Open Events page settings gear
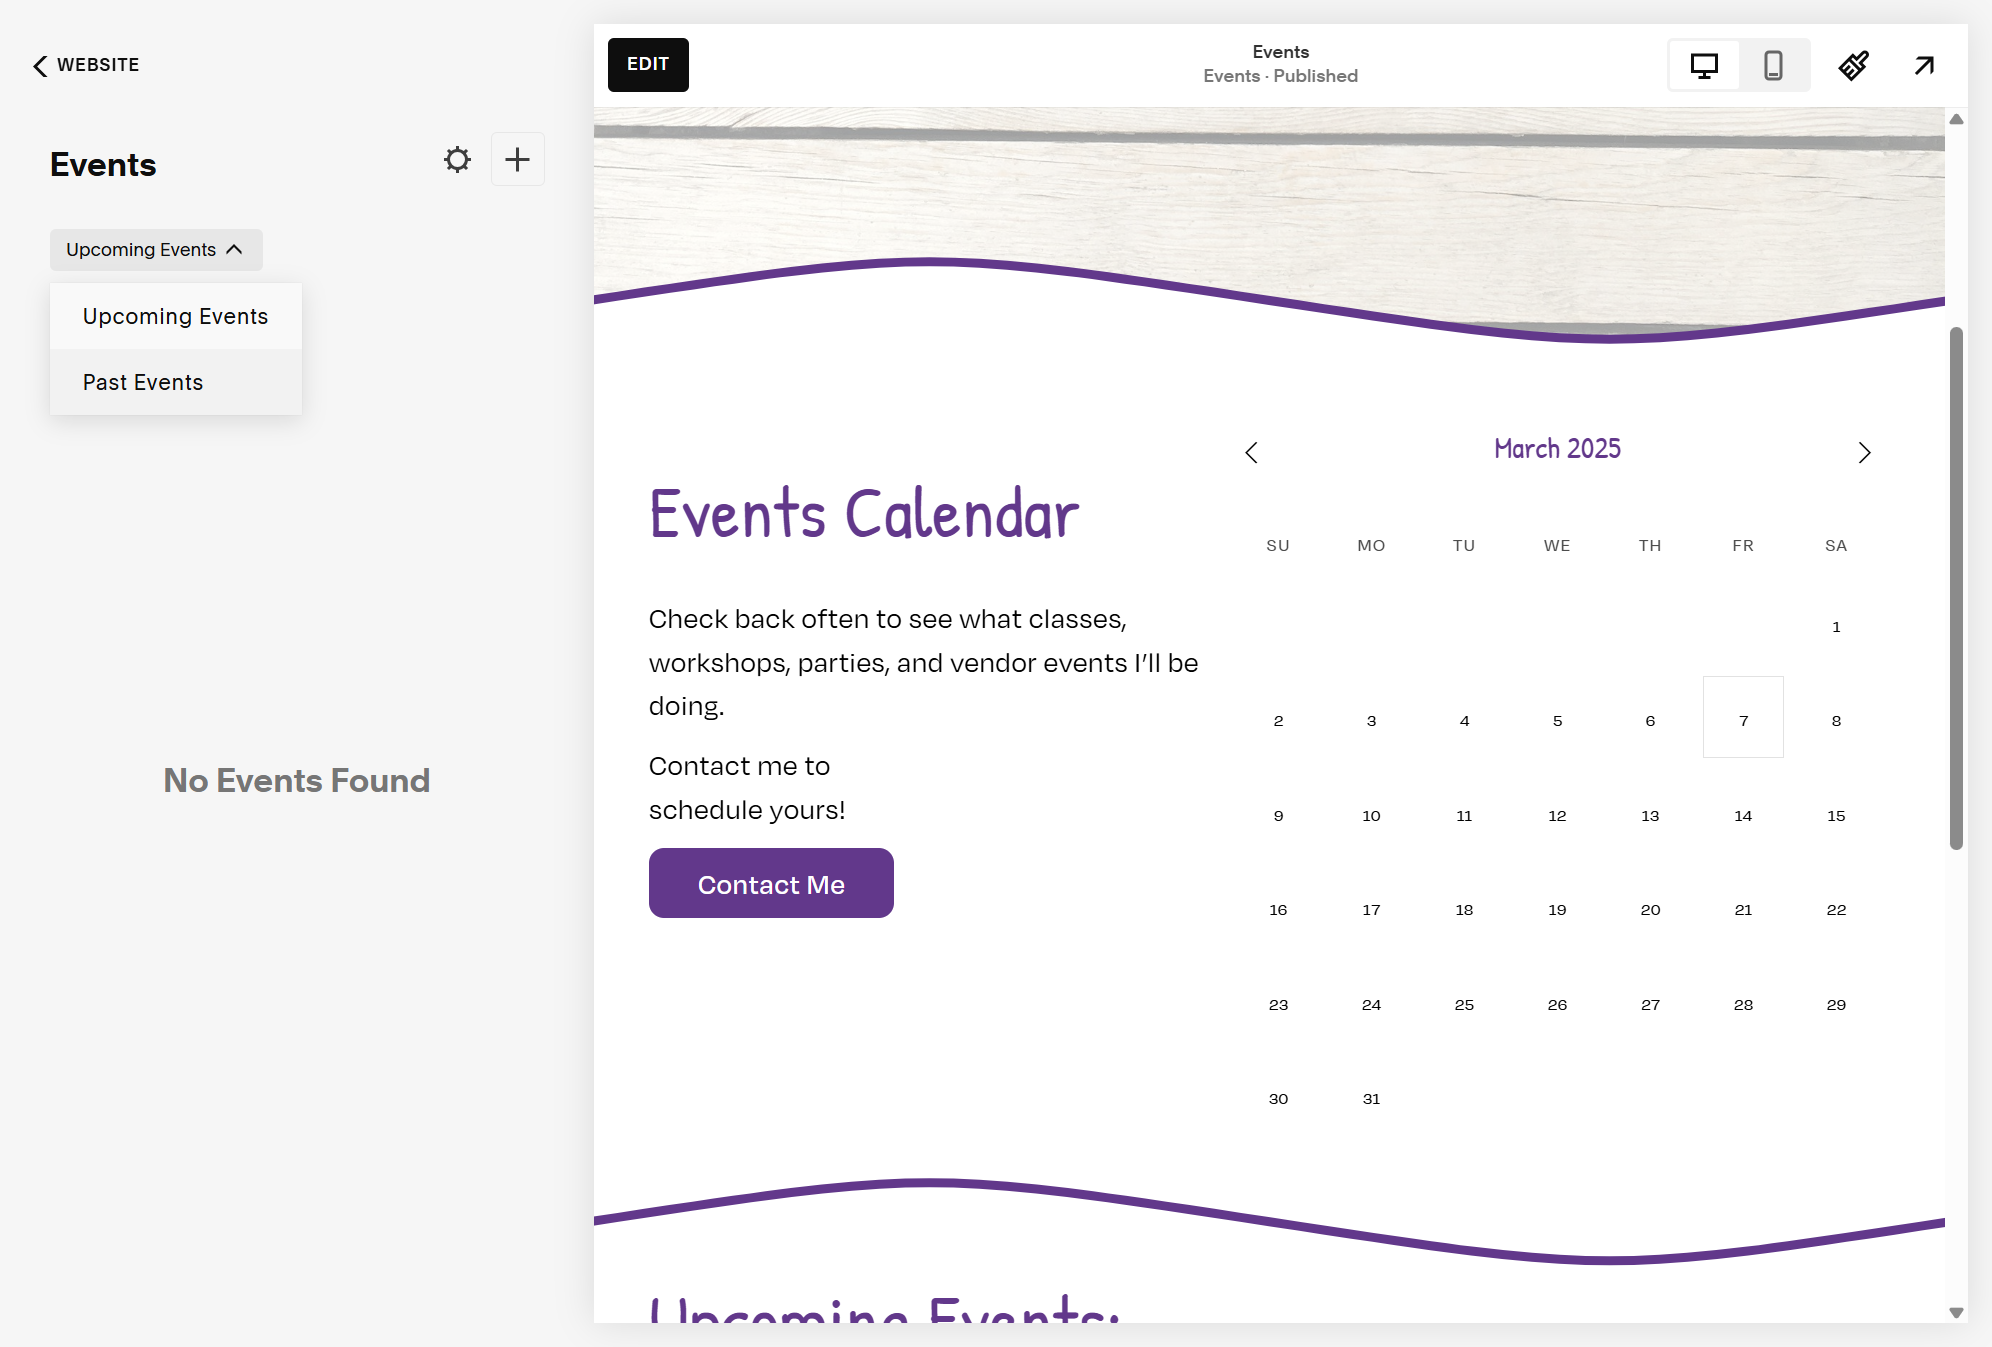The width and height of the screenshot is (1992, 1347). [457, 159]
